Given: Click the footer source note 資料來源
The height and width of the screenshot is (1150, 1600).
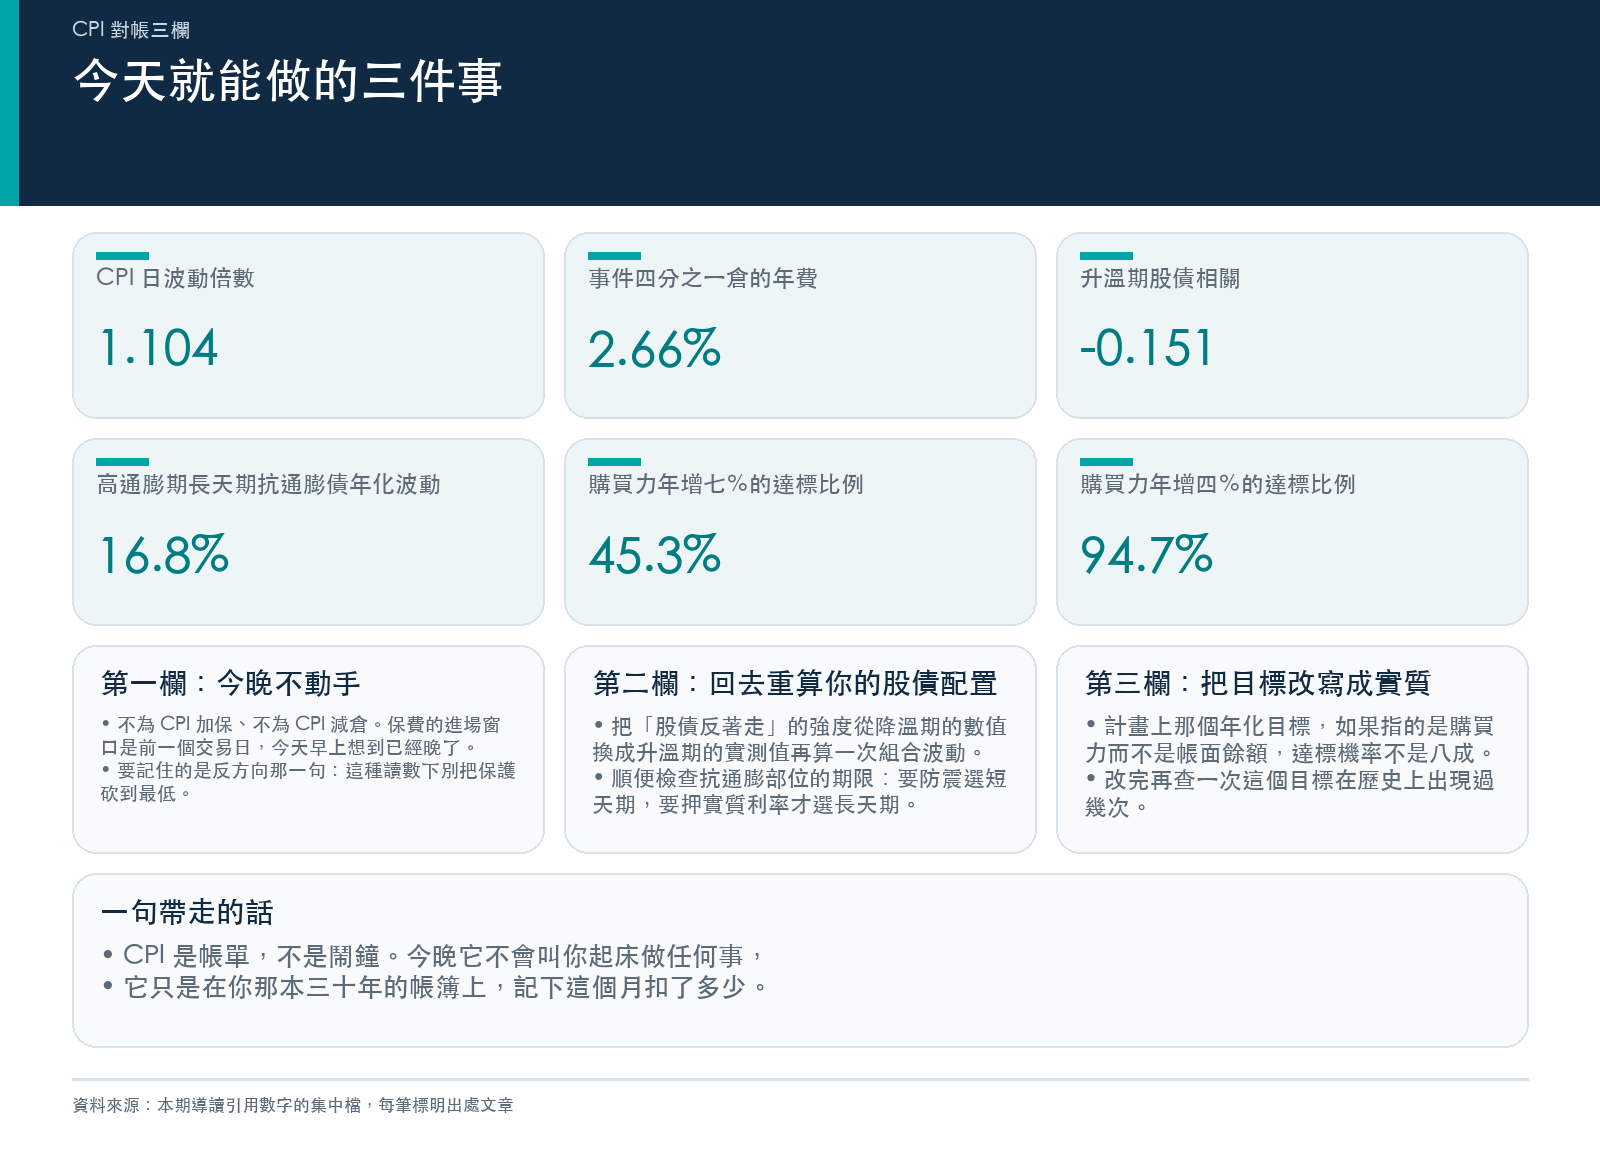Looking at the screenshot, I should [293, 1105].
